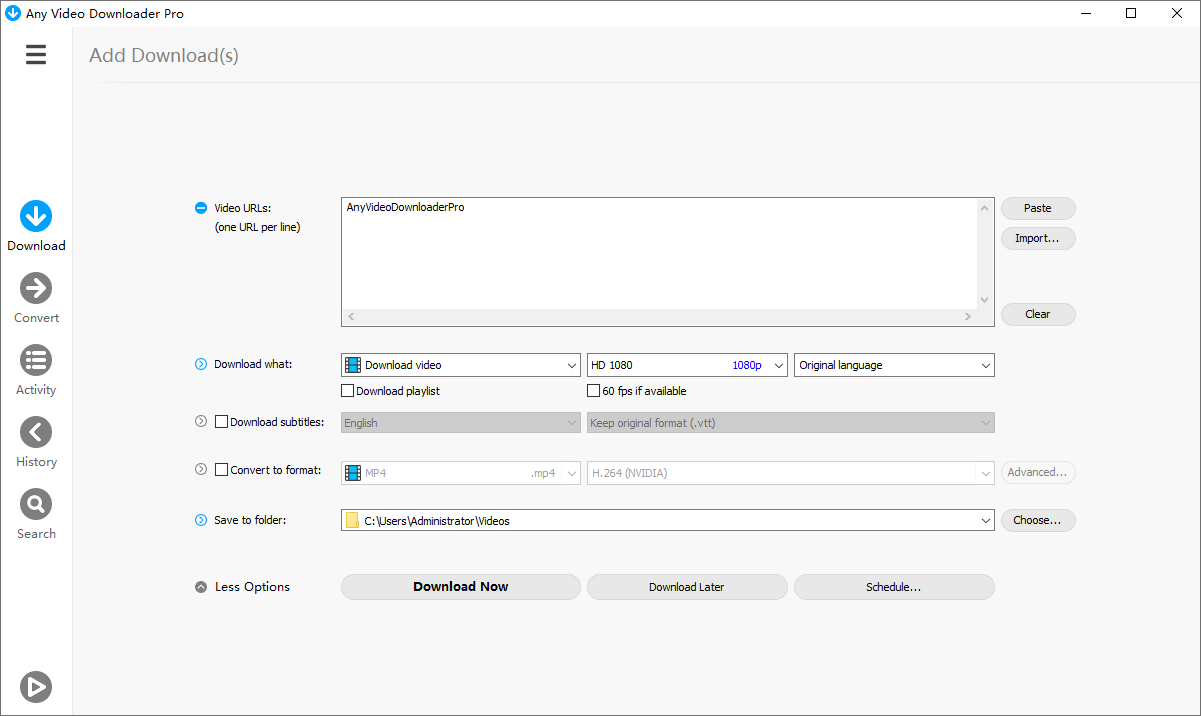This screenshot has height=716, width=1201.
Task: Open the Convert section icon
Action: [36, 288]
